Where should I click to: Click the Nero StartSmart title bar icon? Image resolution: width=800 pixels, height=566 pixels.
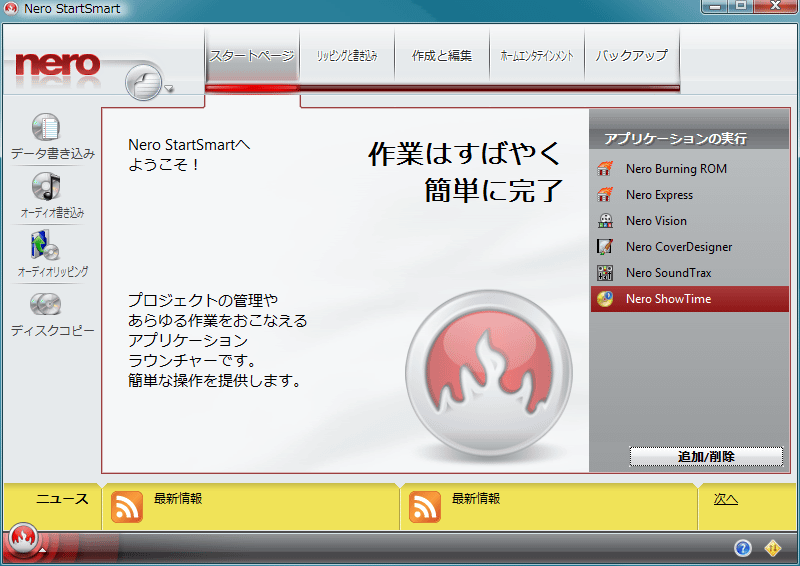tap(11, 8)
